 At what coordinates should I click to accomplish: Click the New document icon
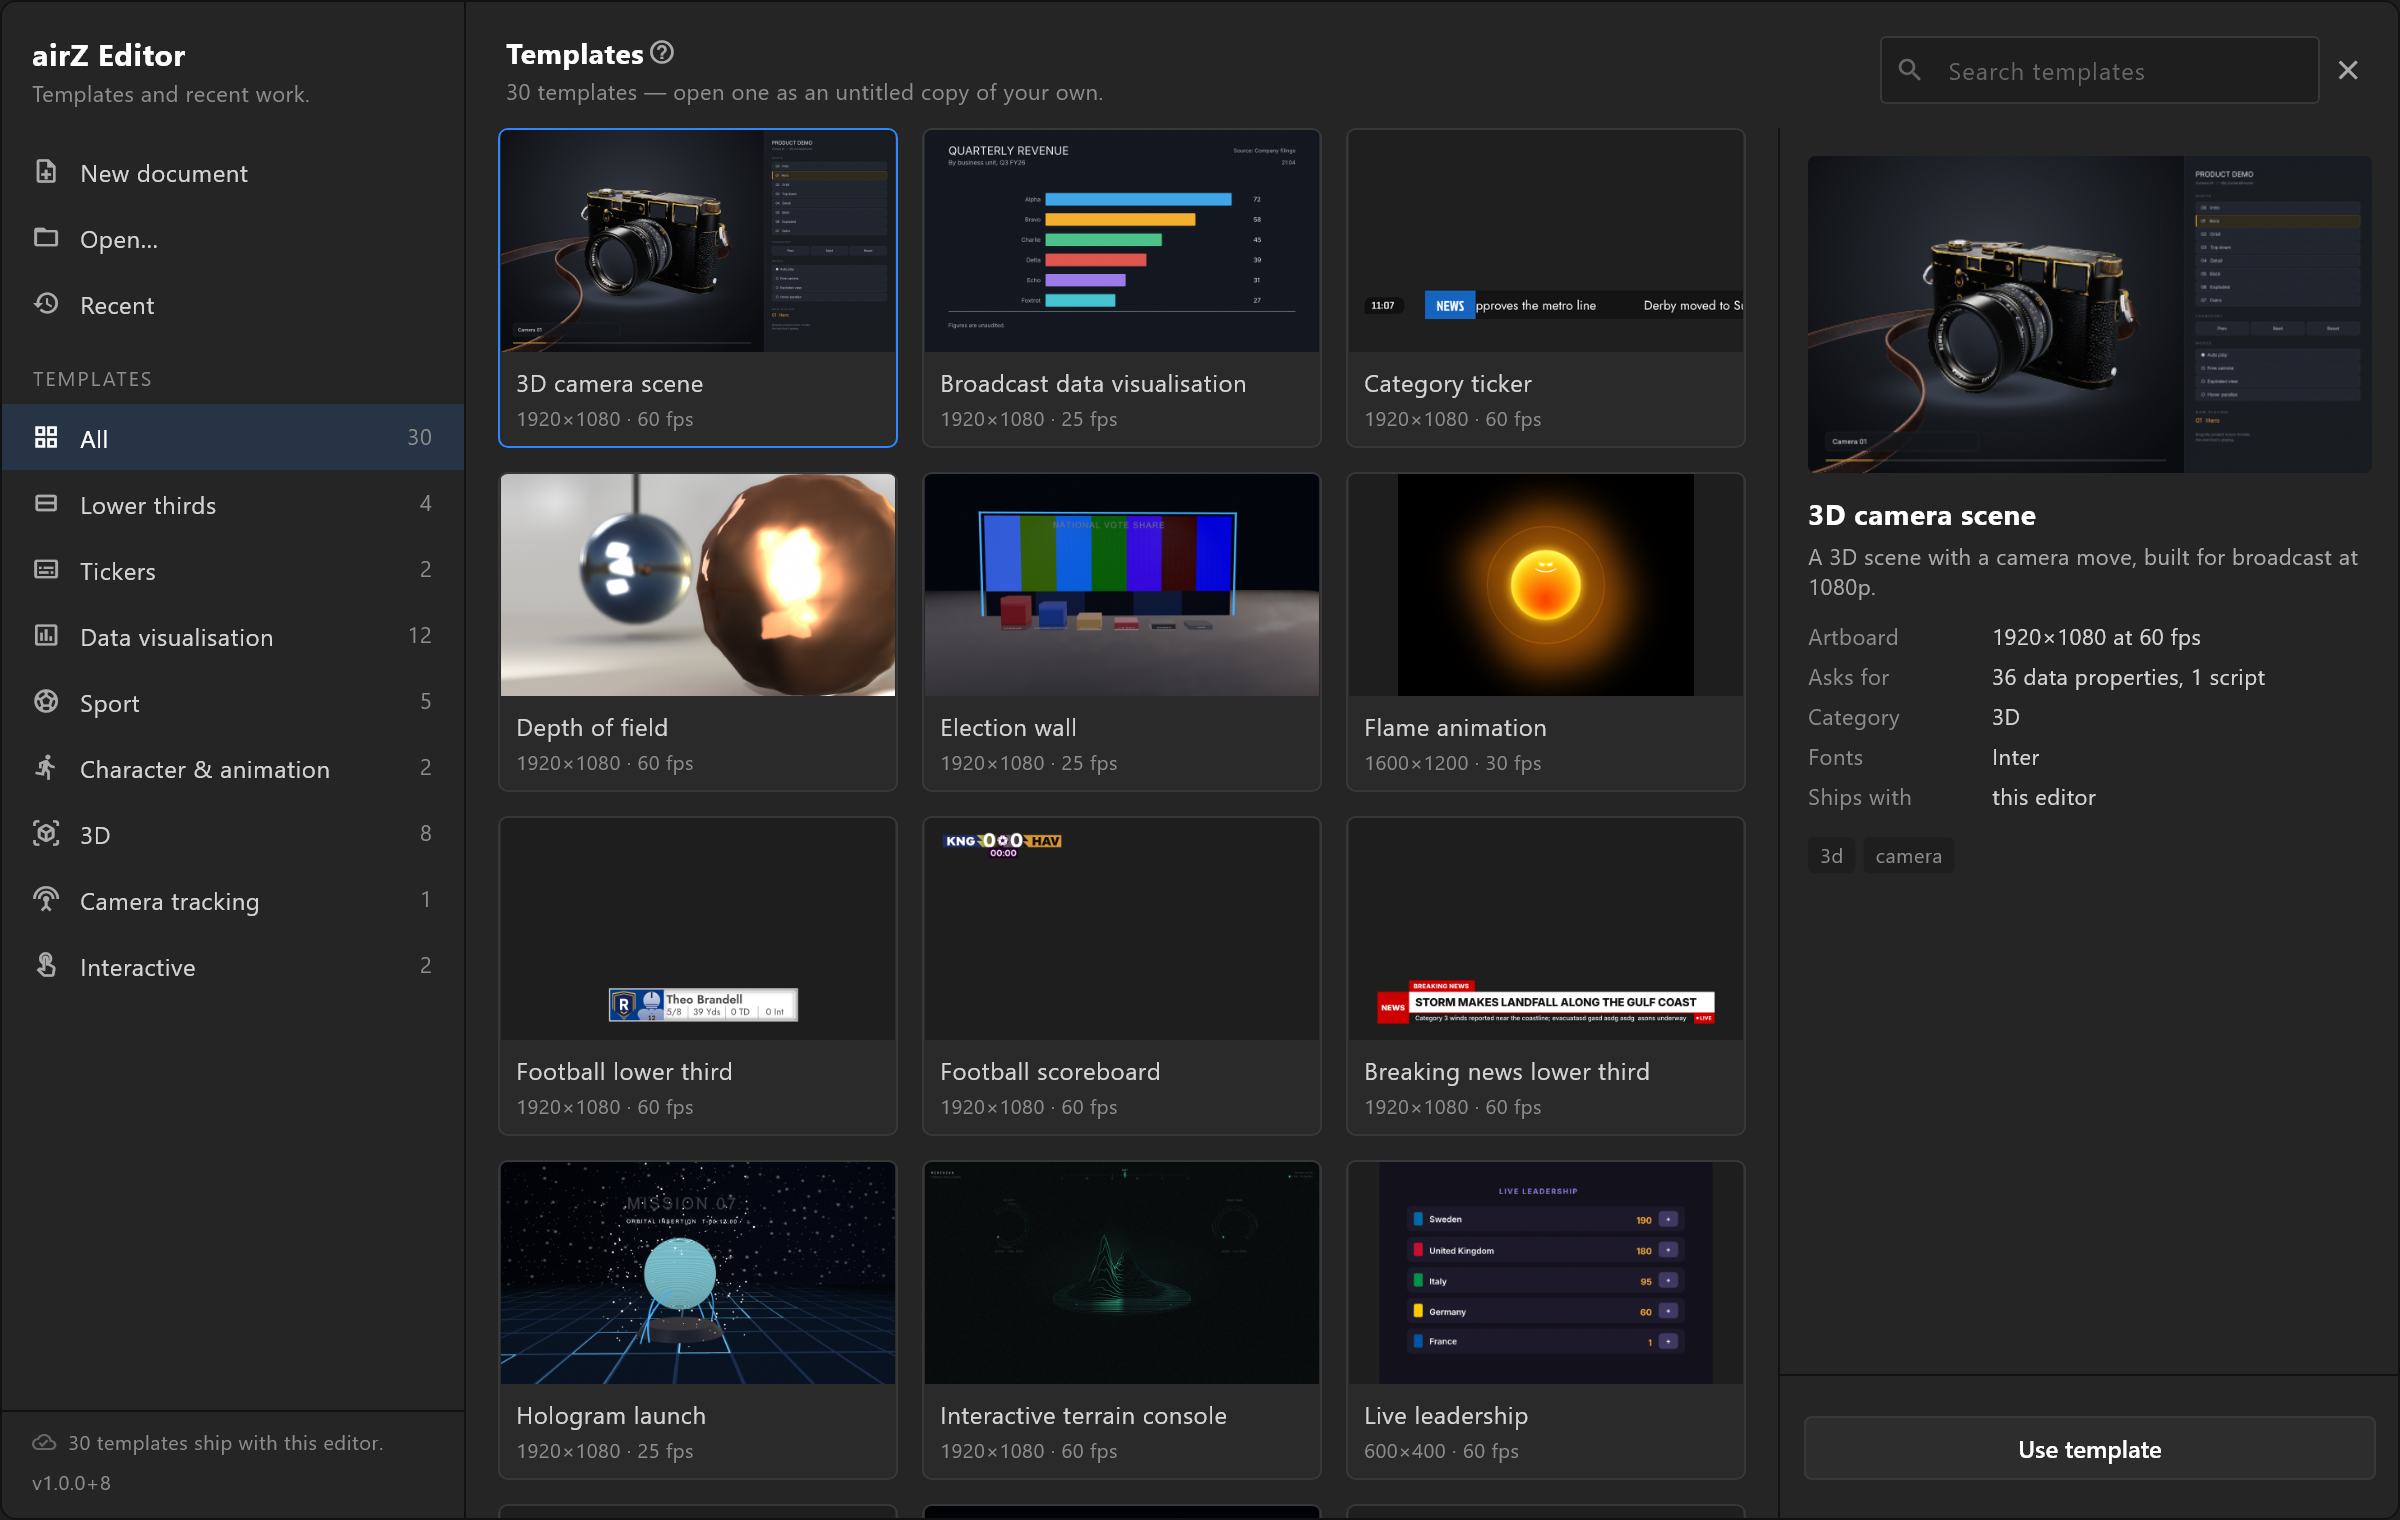coord(46,172)
